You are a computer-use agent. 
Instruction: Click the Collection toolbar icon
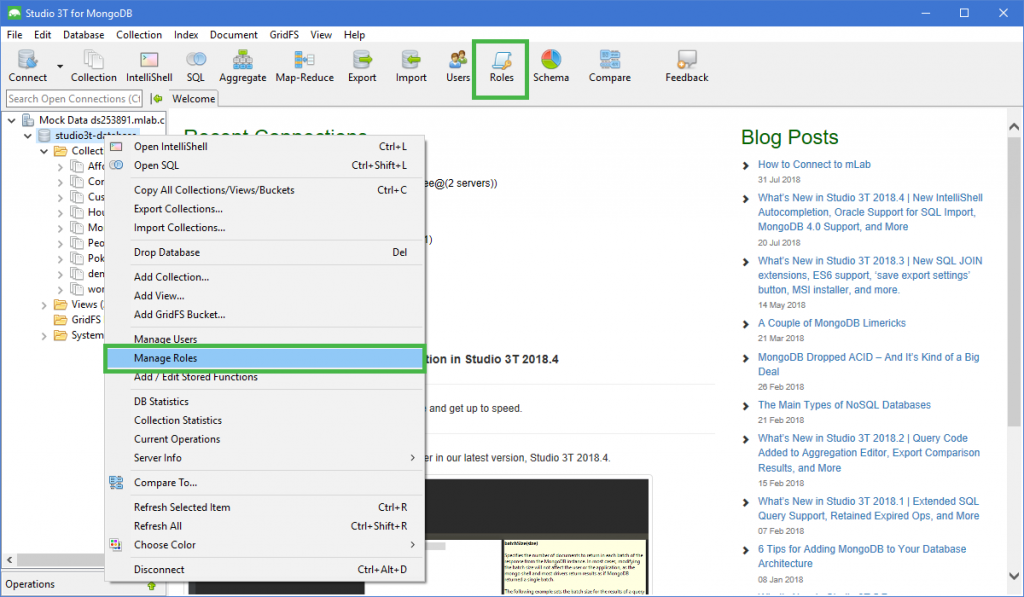93,67
